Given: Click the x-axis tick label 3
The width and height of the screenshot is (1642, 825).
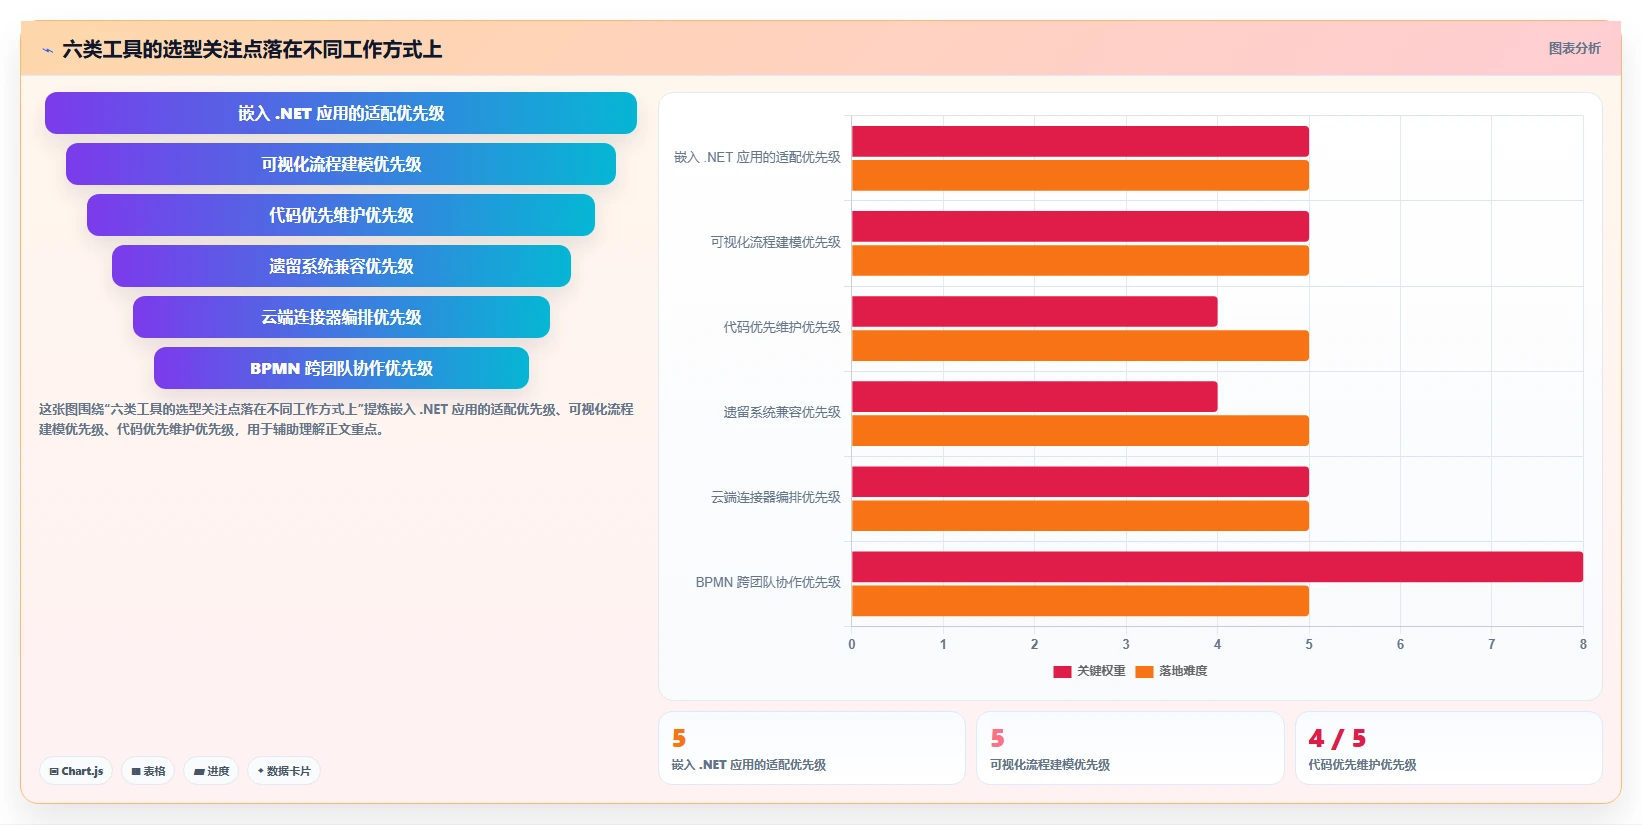Looking at the screenshot, I should pos(1126,645).
